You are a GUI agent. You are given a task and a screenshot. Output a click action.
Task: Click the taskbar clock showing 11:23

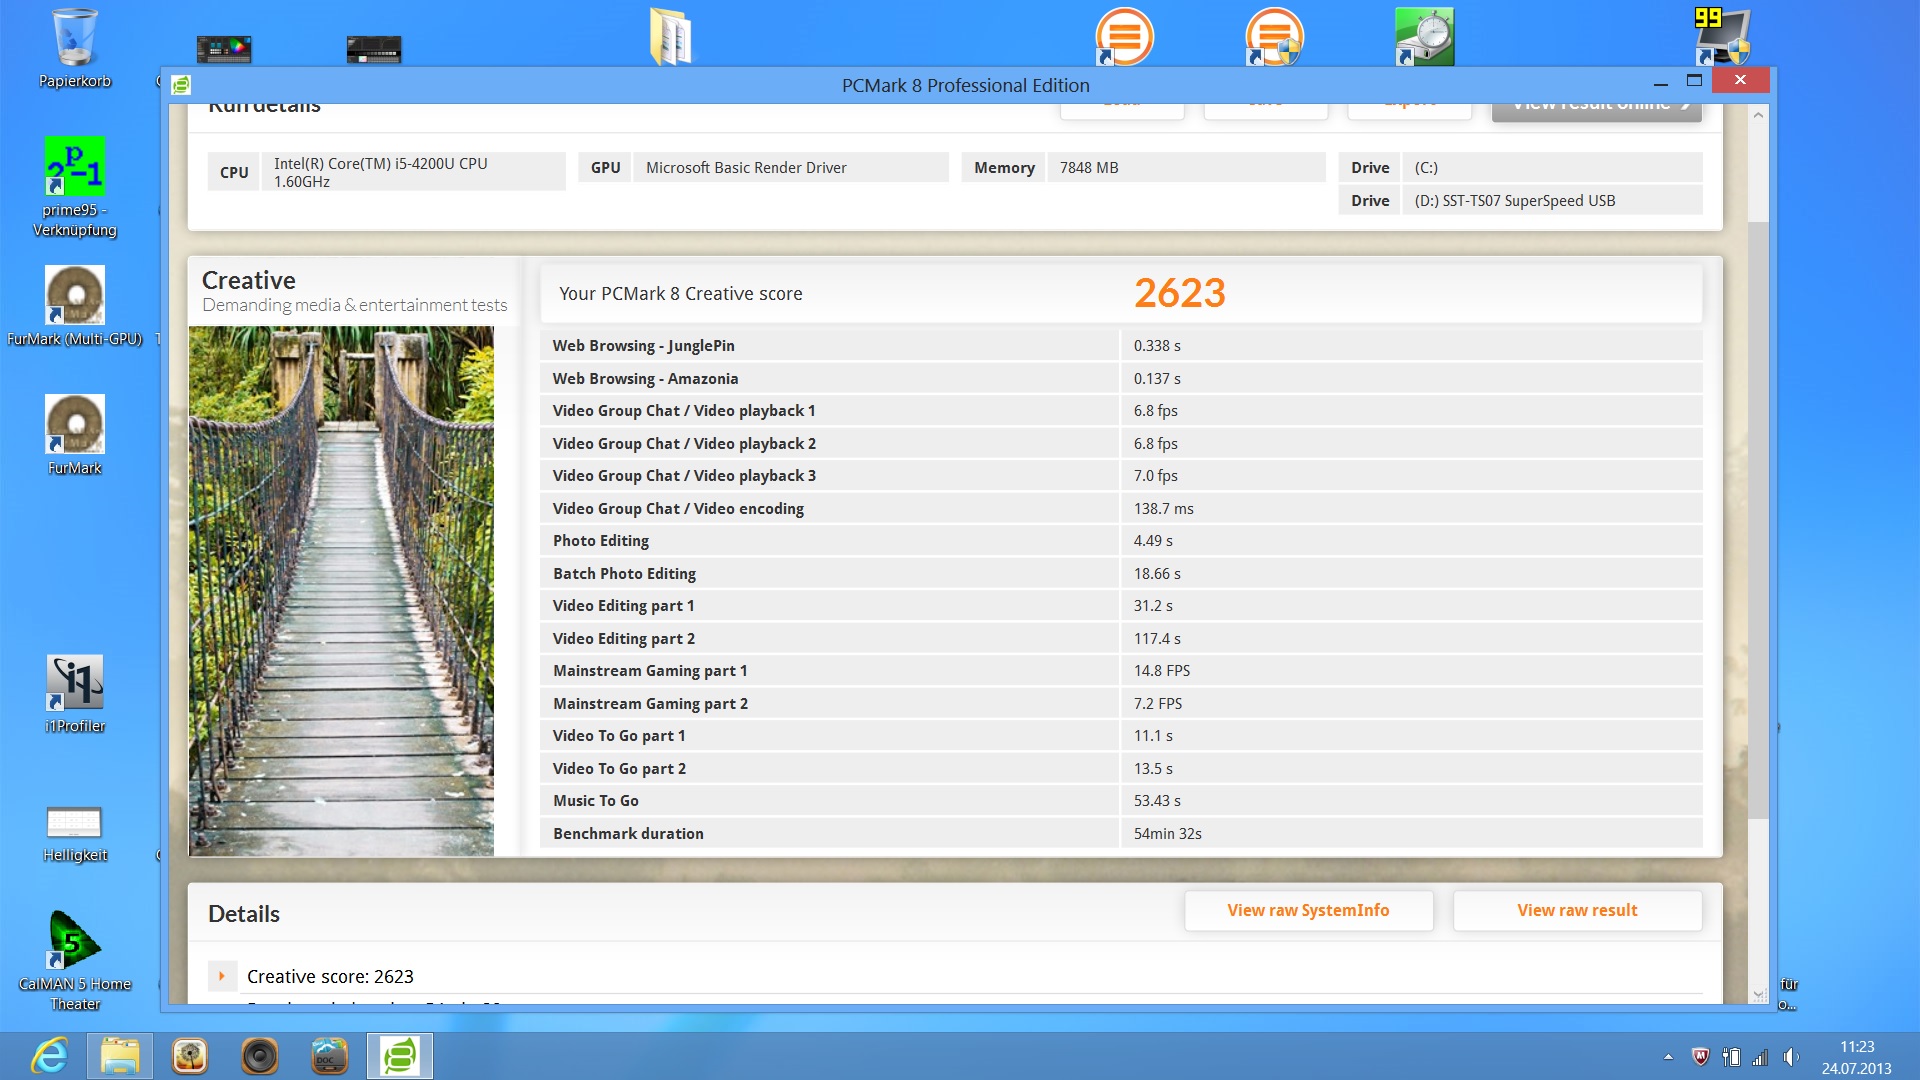pos(1856,1057)
